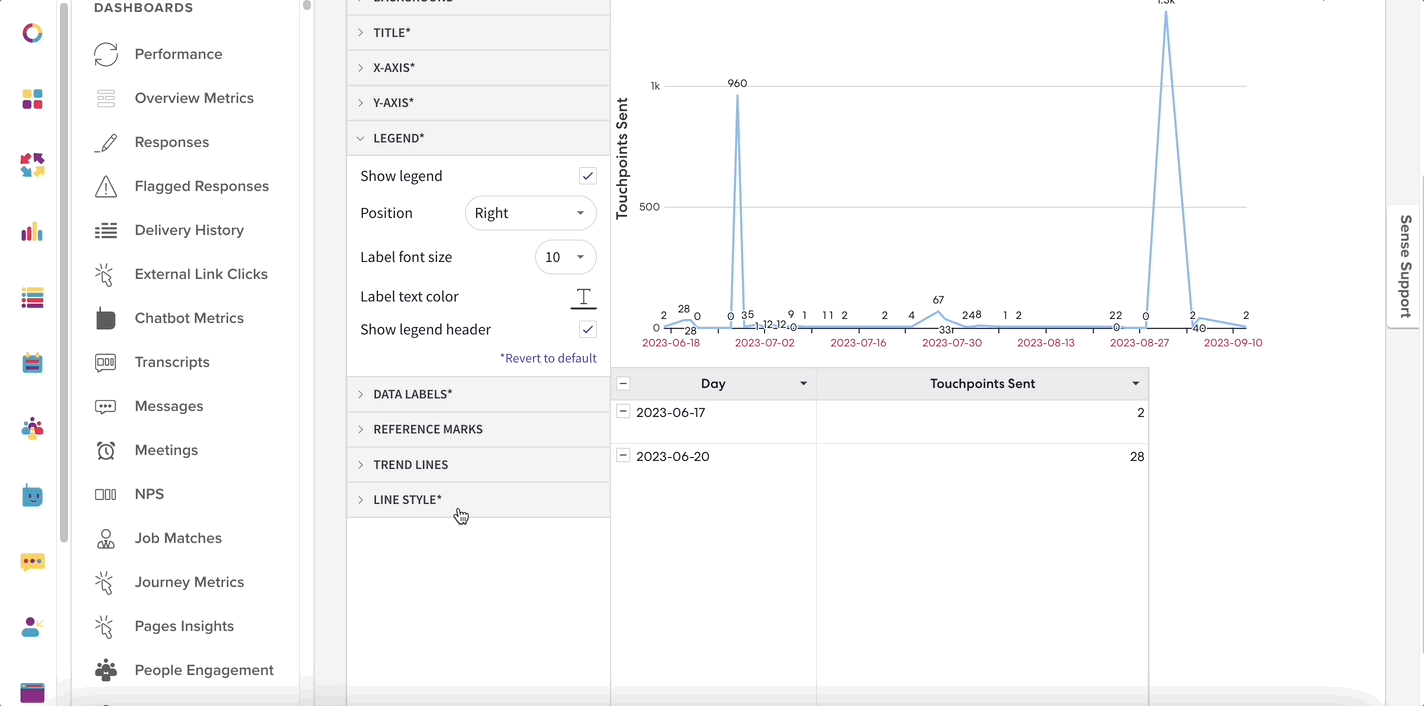Click the Meetings alarm clock icon
This screenshot has height=706, width=1424.
[106, 450]
